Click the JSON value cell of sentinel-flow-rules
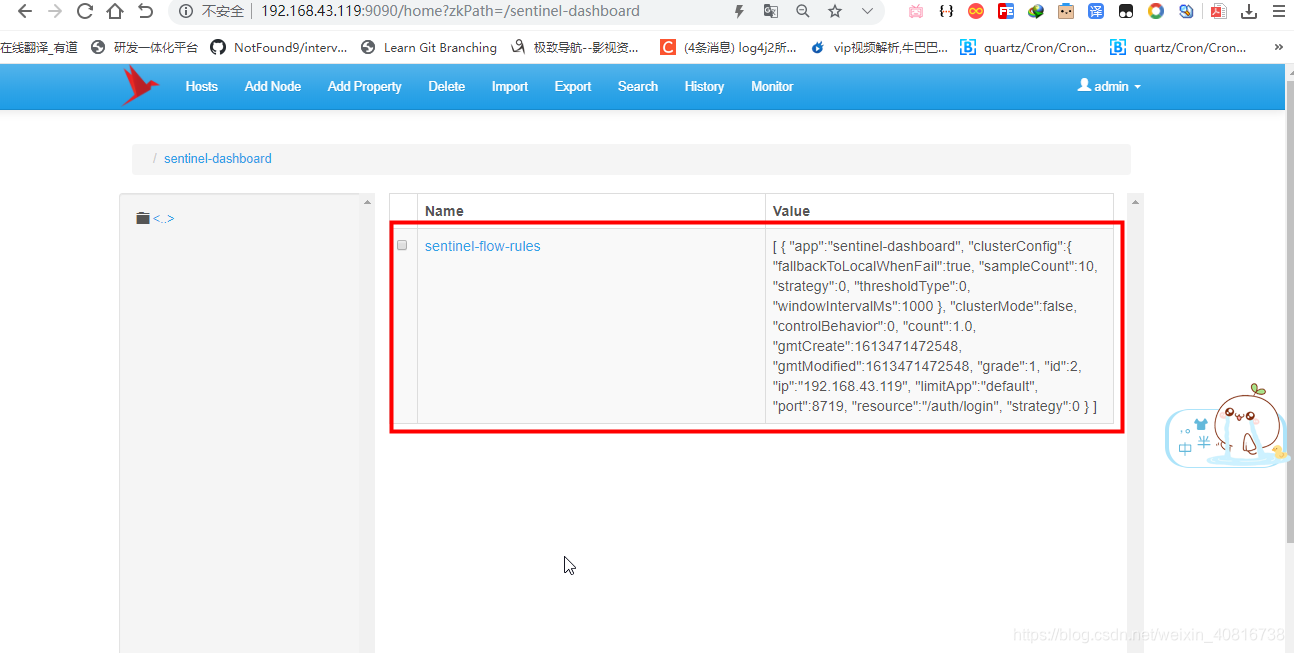 point(938,326)
